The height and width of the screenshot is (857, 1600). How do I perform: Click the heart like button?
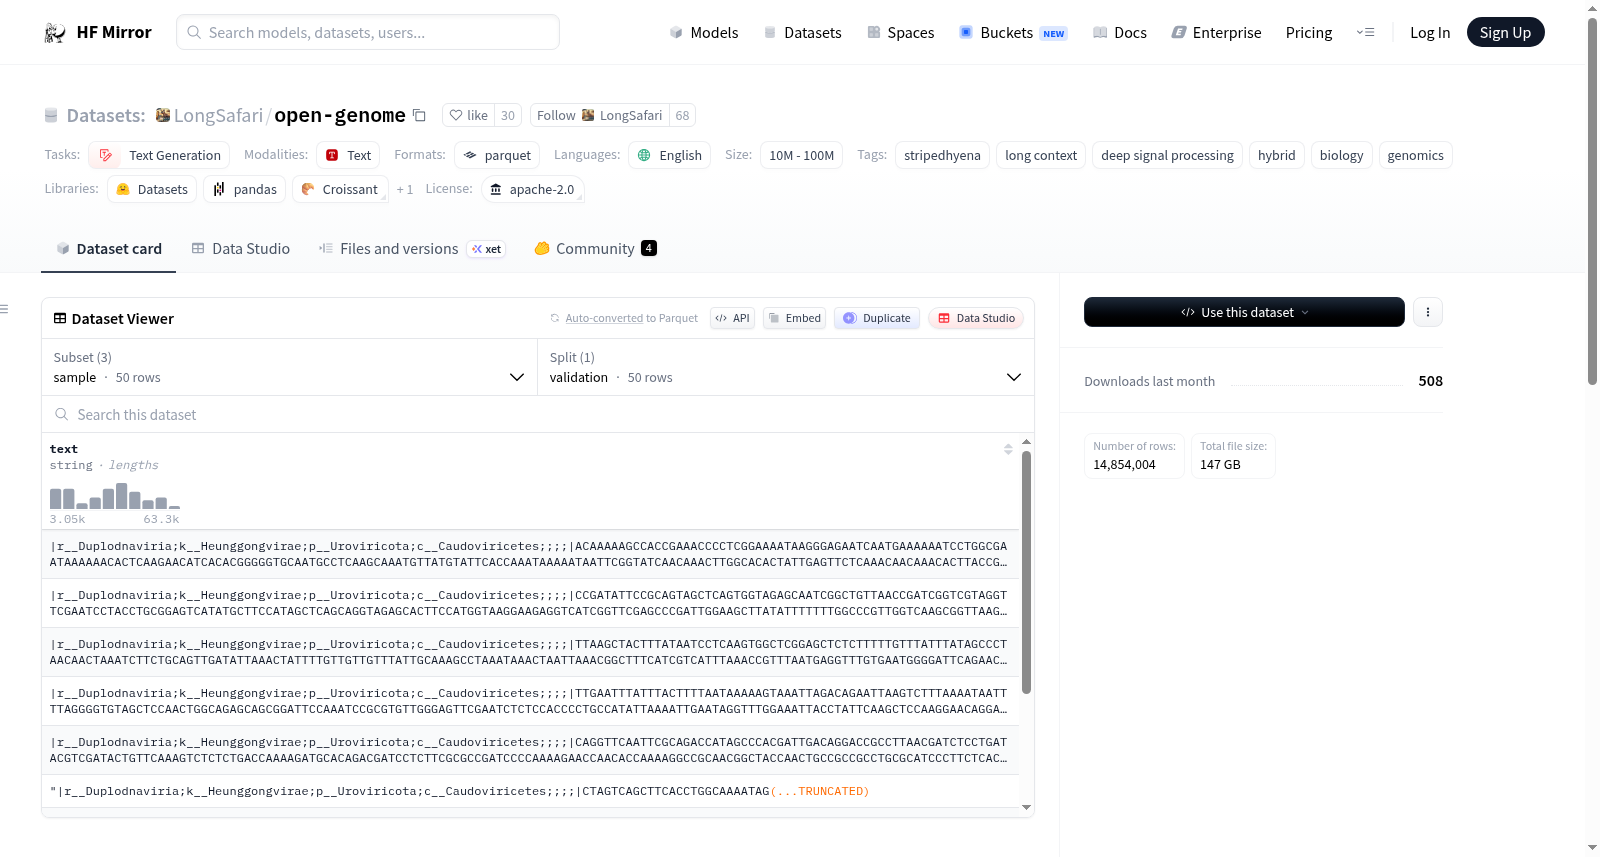[x=468, y=115]
